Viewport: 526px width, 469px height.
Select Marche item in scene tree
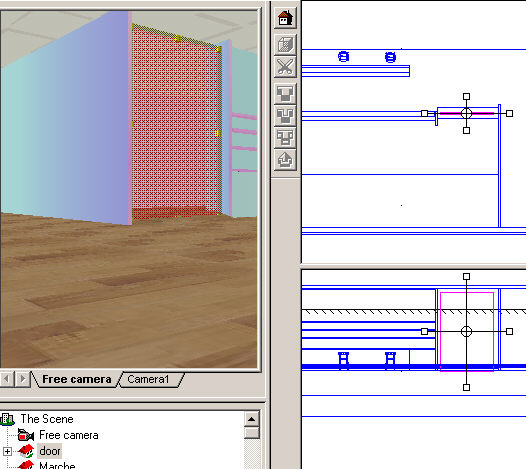click(57, 465)
